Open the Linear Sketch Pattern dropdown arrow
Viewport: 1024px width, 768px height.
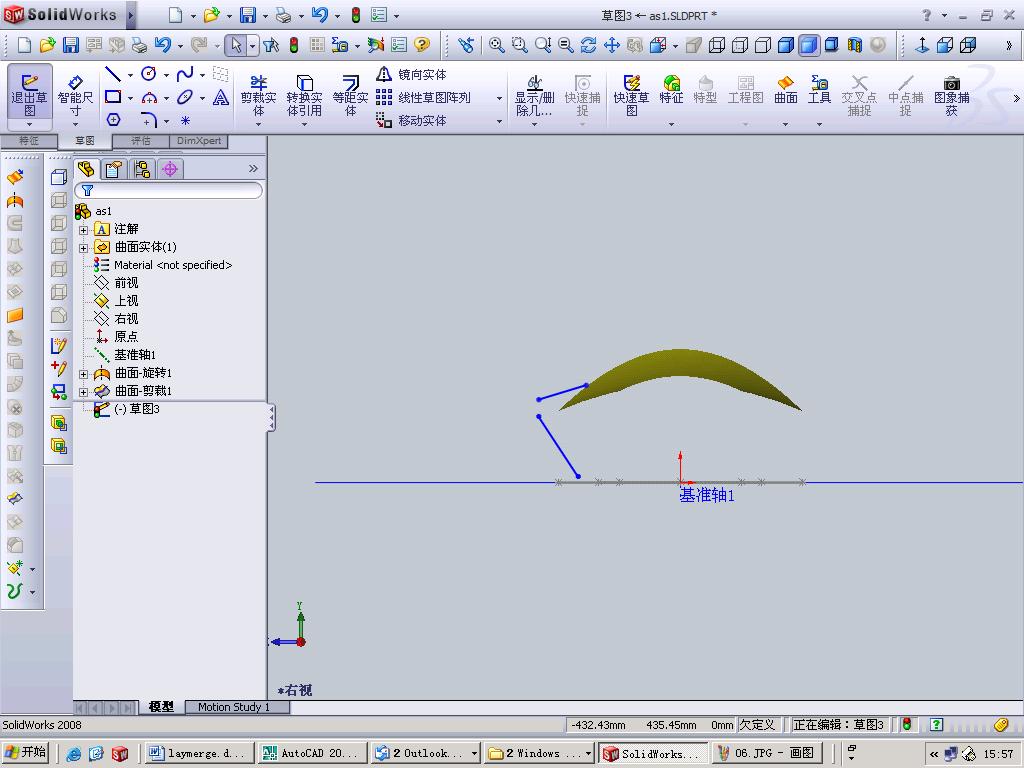coord(500,99)
